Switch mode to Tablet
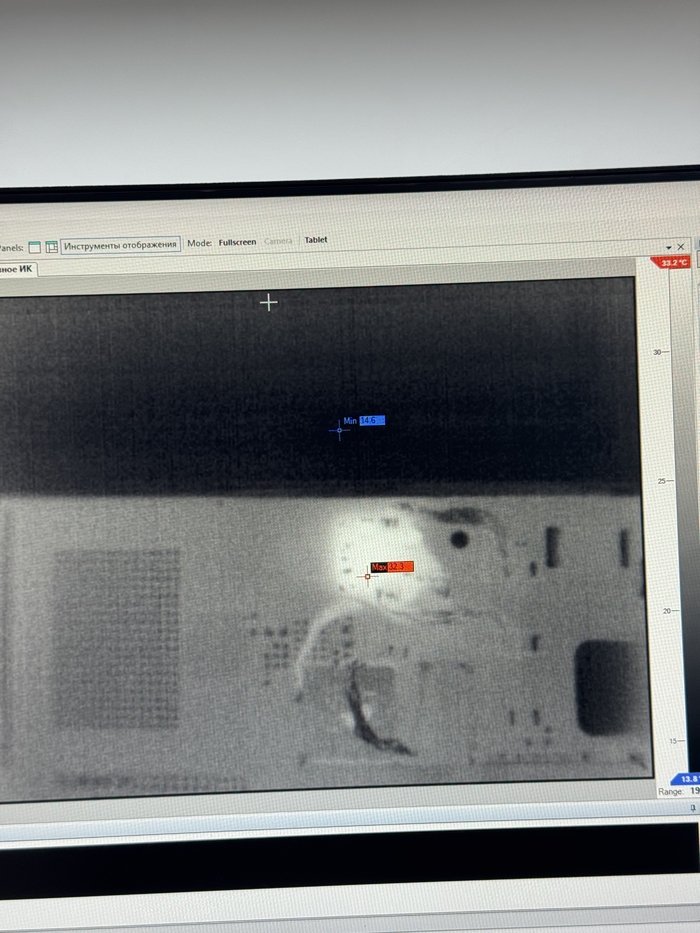700x933 pixels. (x=316, y=240)
